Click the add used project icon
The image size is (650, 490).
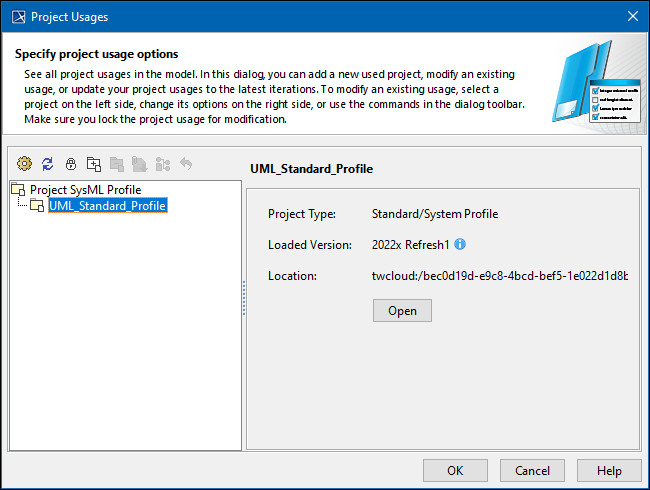tap(93, 164)
